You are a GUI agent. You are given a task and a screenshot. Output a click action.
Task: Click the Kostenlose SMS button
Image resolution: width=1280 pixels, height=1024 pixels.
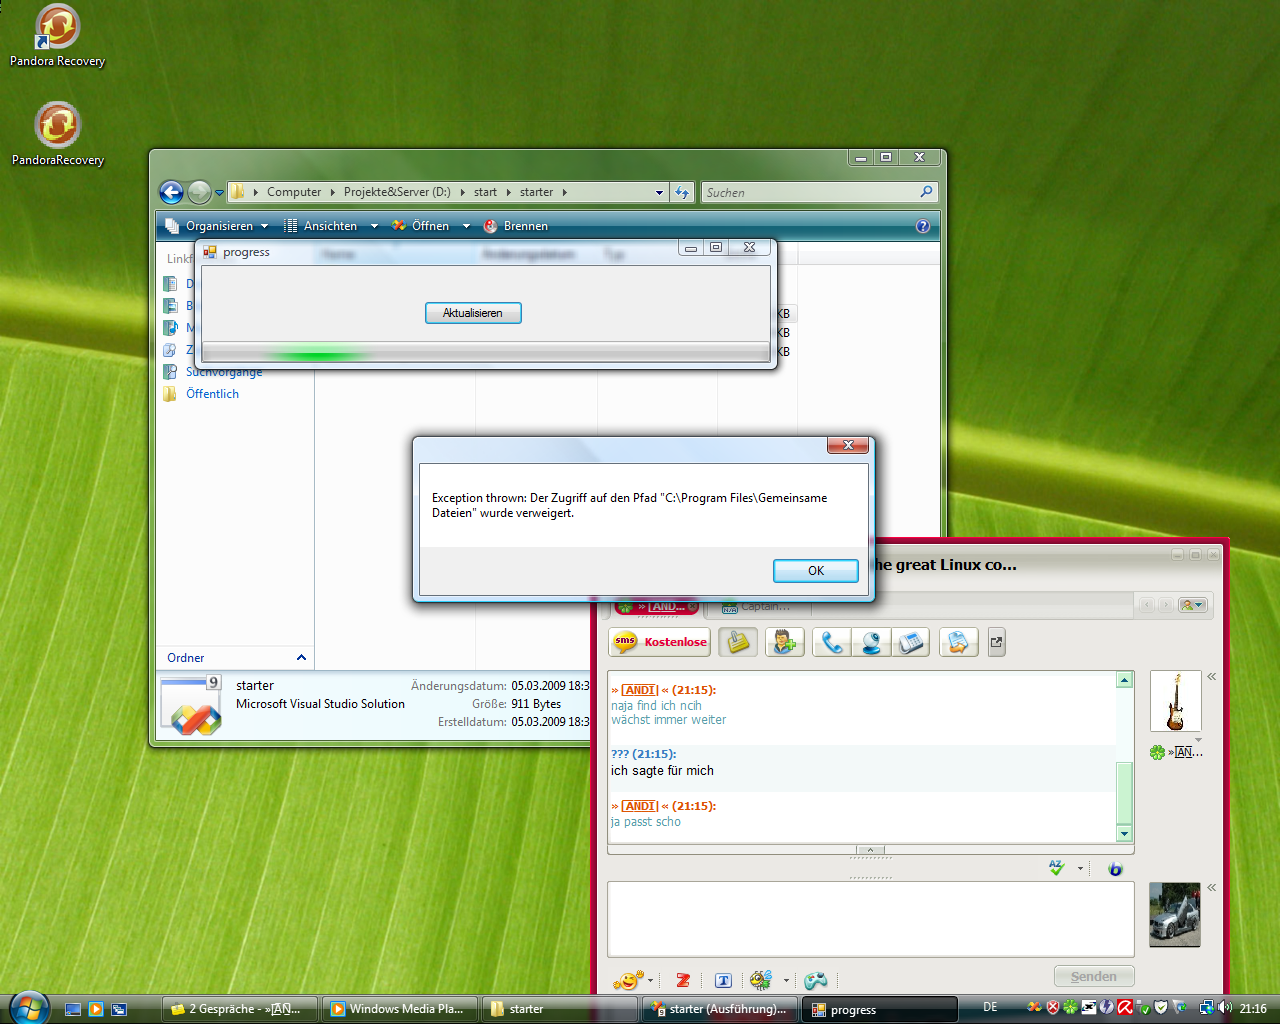[x=660, y=642]
